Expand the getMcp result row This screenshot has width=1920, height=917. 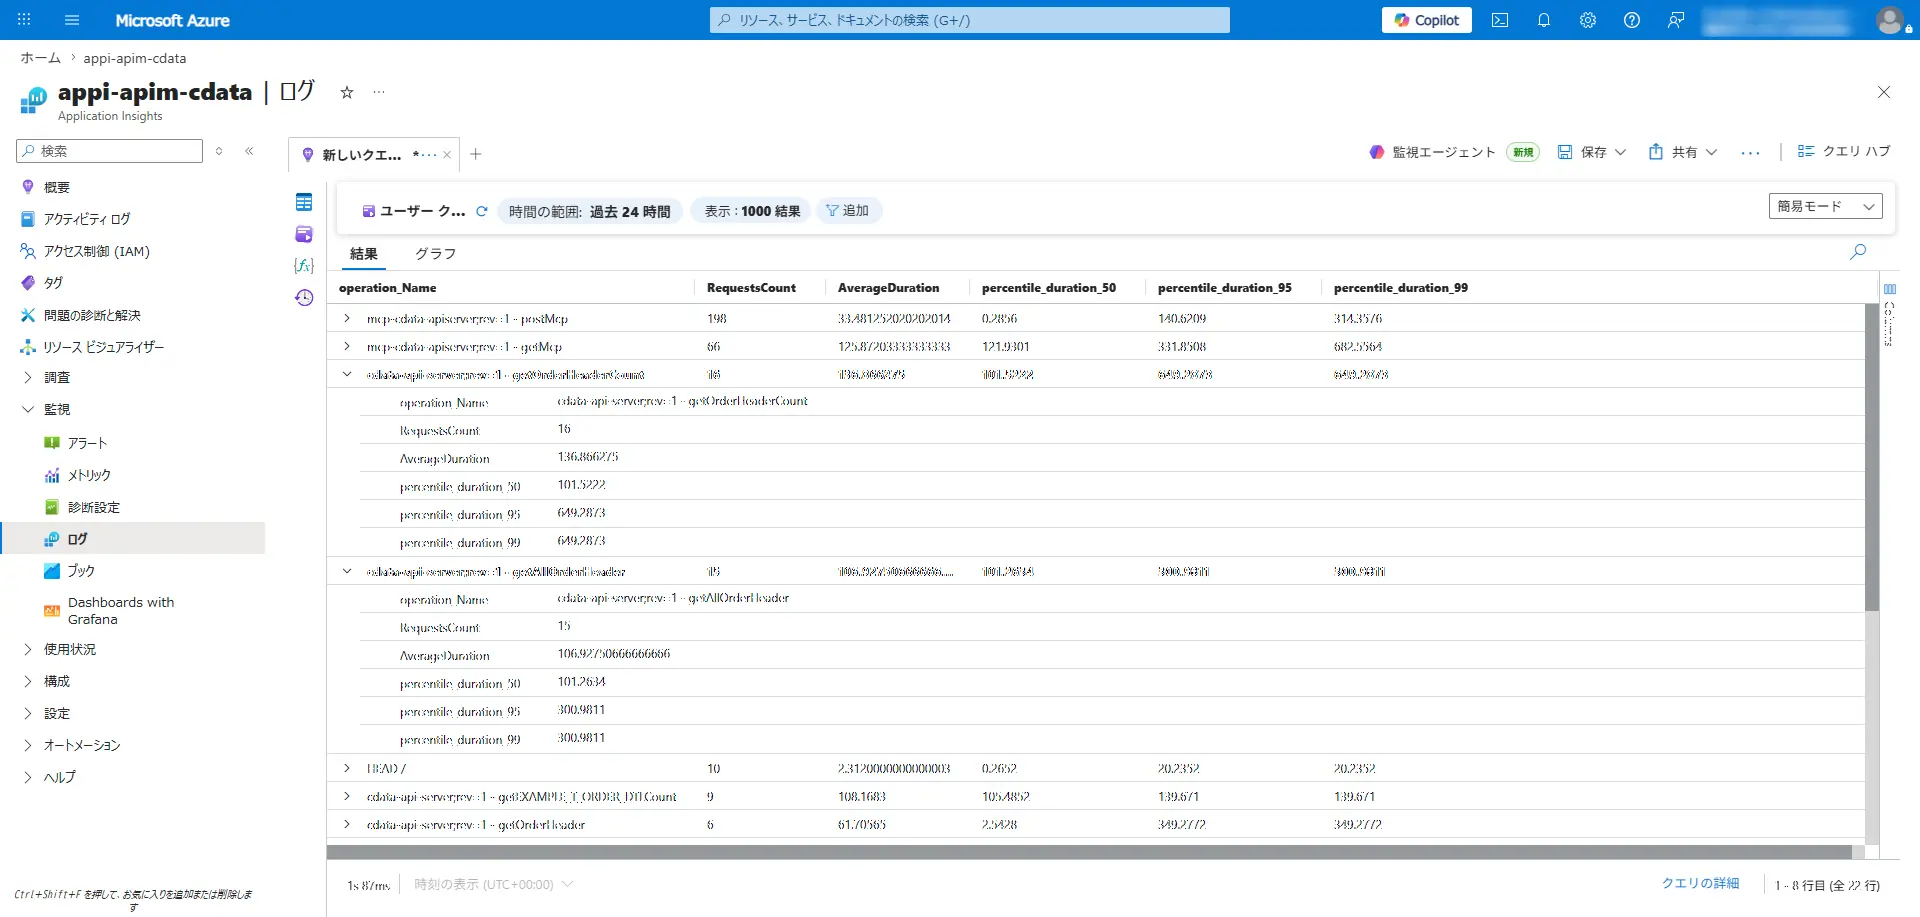coord(347,347)
